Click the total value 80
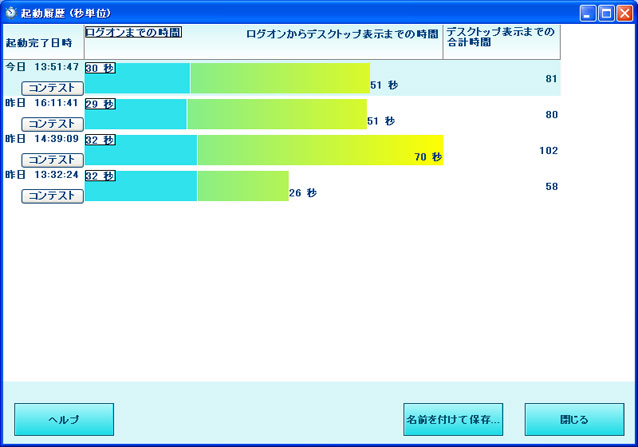The height and width of the screenshot is (447, 638). tap(551, 114)
